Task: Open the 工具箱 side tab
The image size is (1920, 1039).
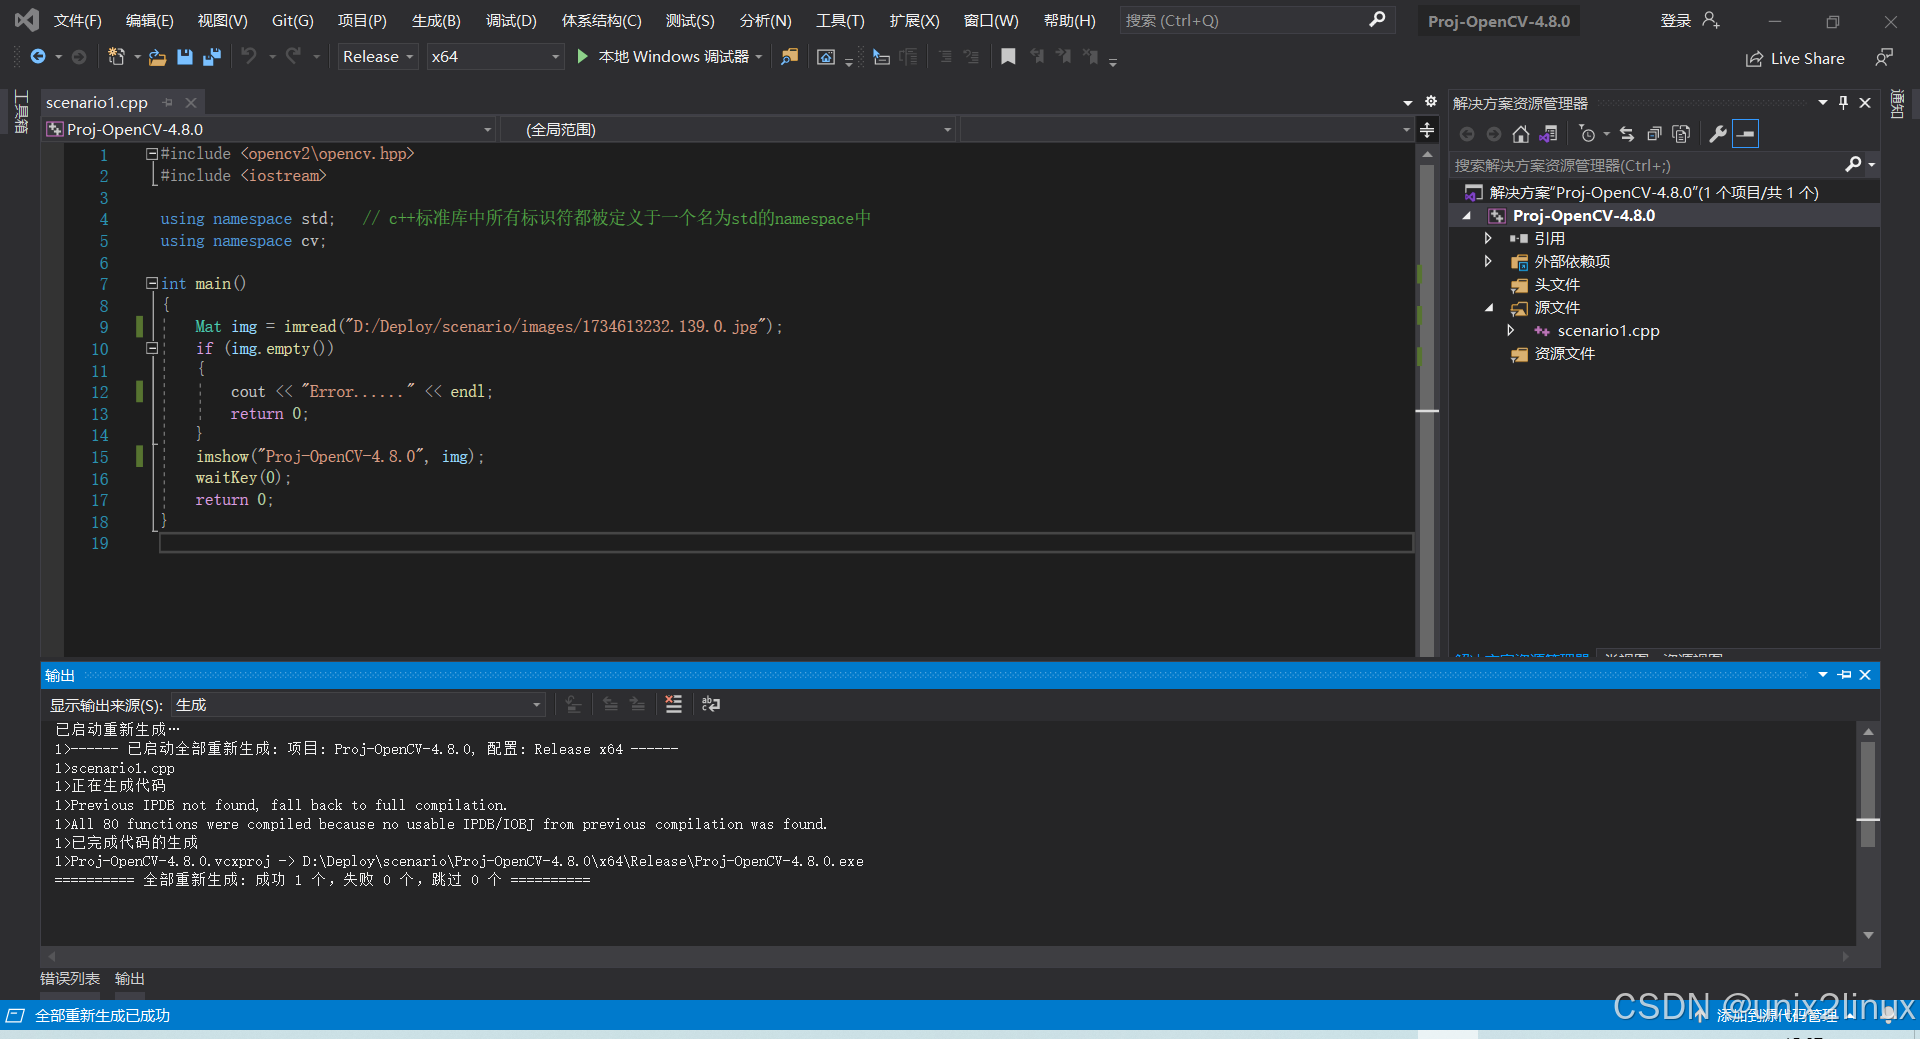Action: (20, 112)
